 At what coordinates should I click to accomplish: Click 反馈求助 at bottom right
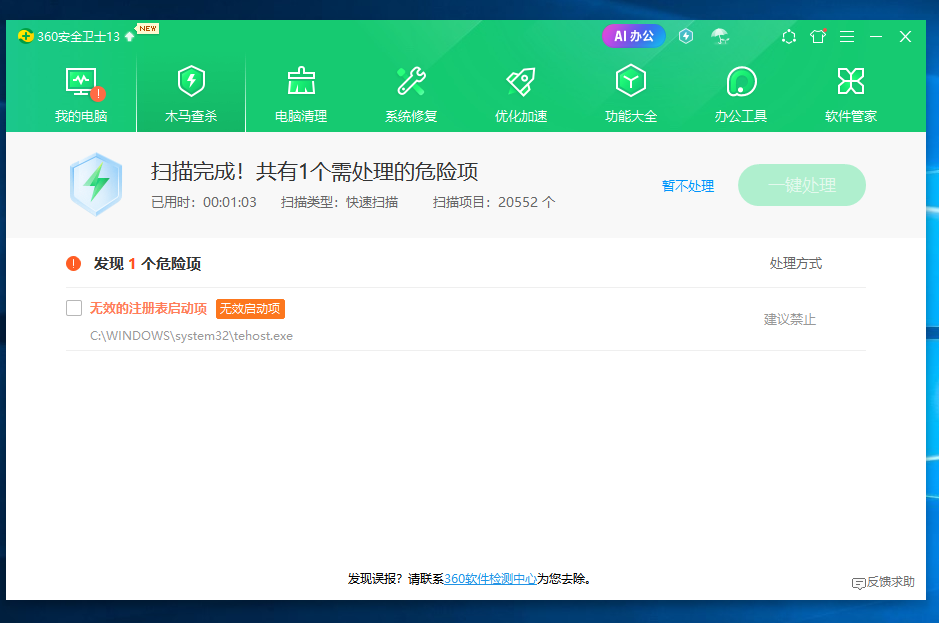click(x=883, y=582)
